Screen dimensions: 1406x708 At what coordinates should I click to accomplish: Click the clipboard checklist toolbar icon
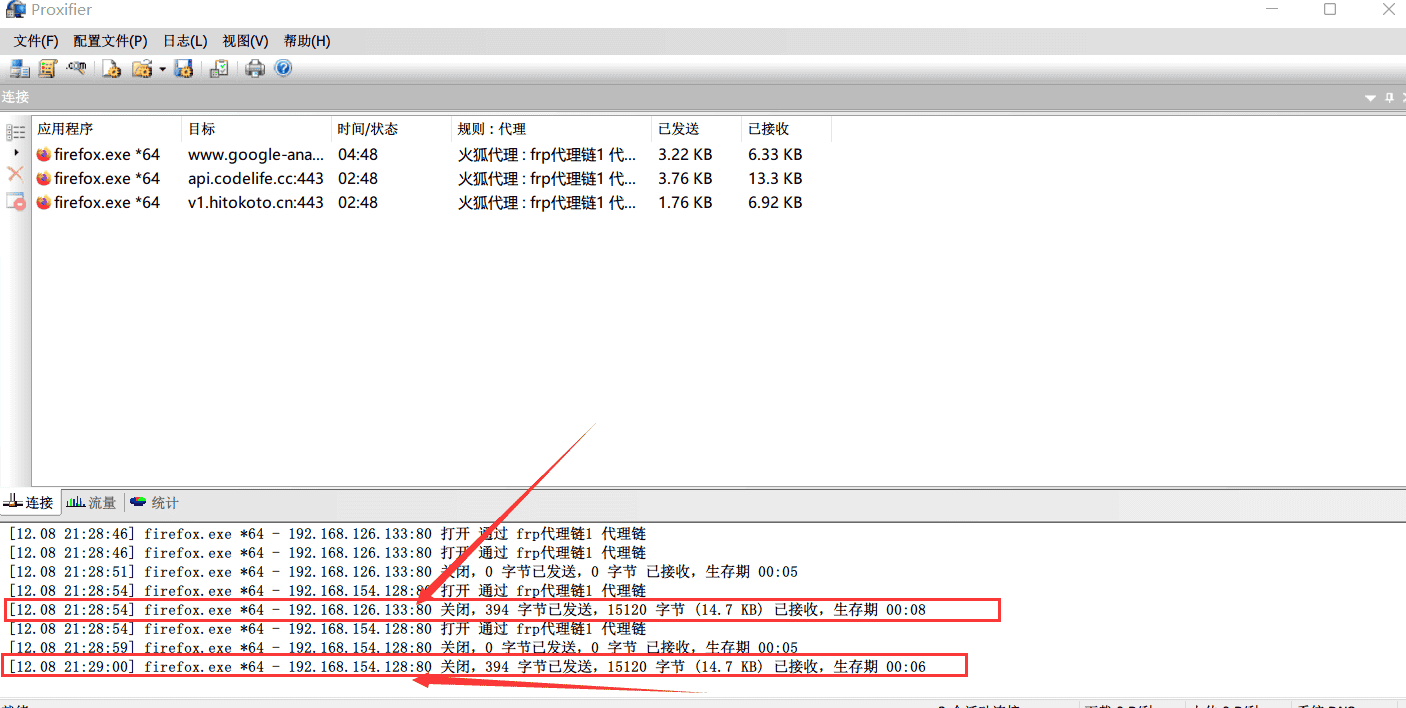tap(219, 69)
